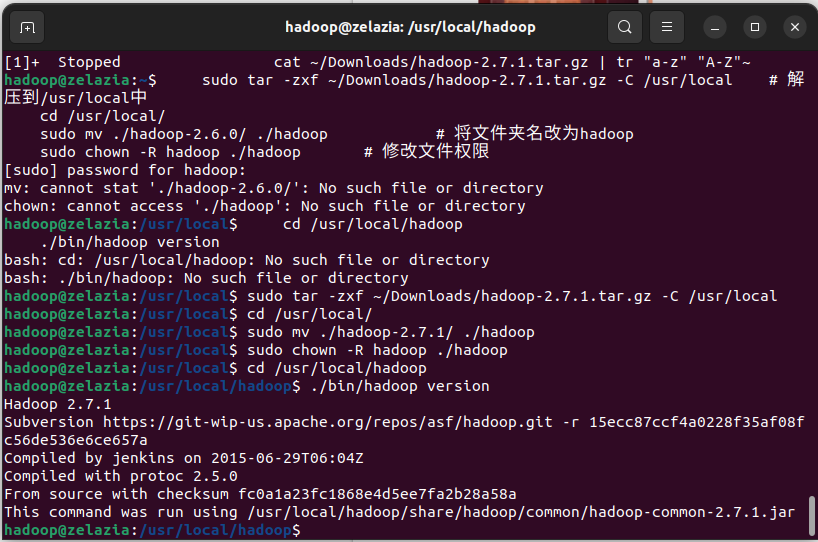Viewport: 818px width, 542px height.
Task: Open a new terminal tab
Action: [27, 27]
